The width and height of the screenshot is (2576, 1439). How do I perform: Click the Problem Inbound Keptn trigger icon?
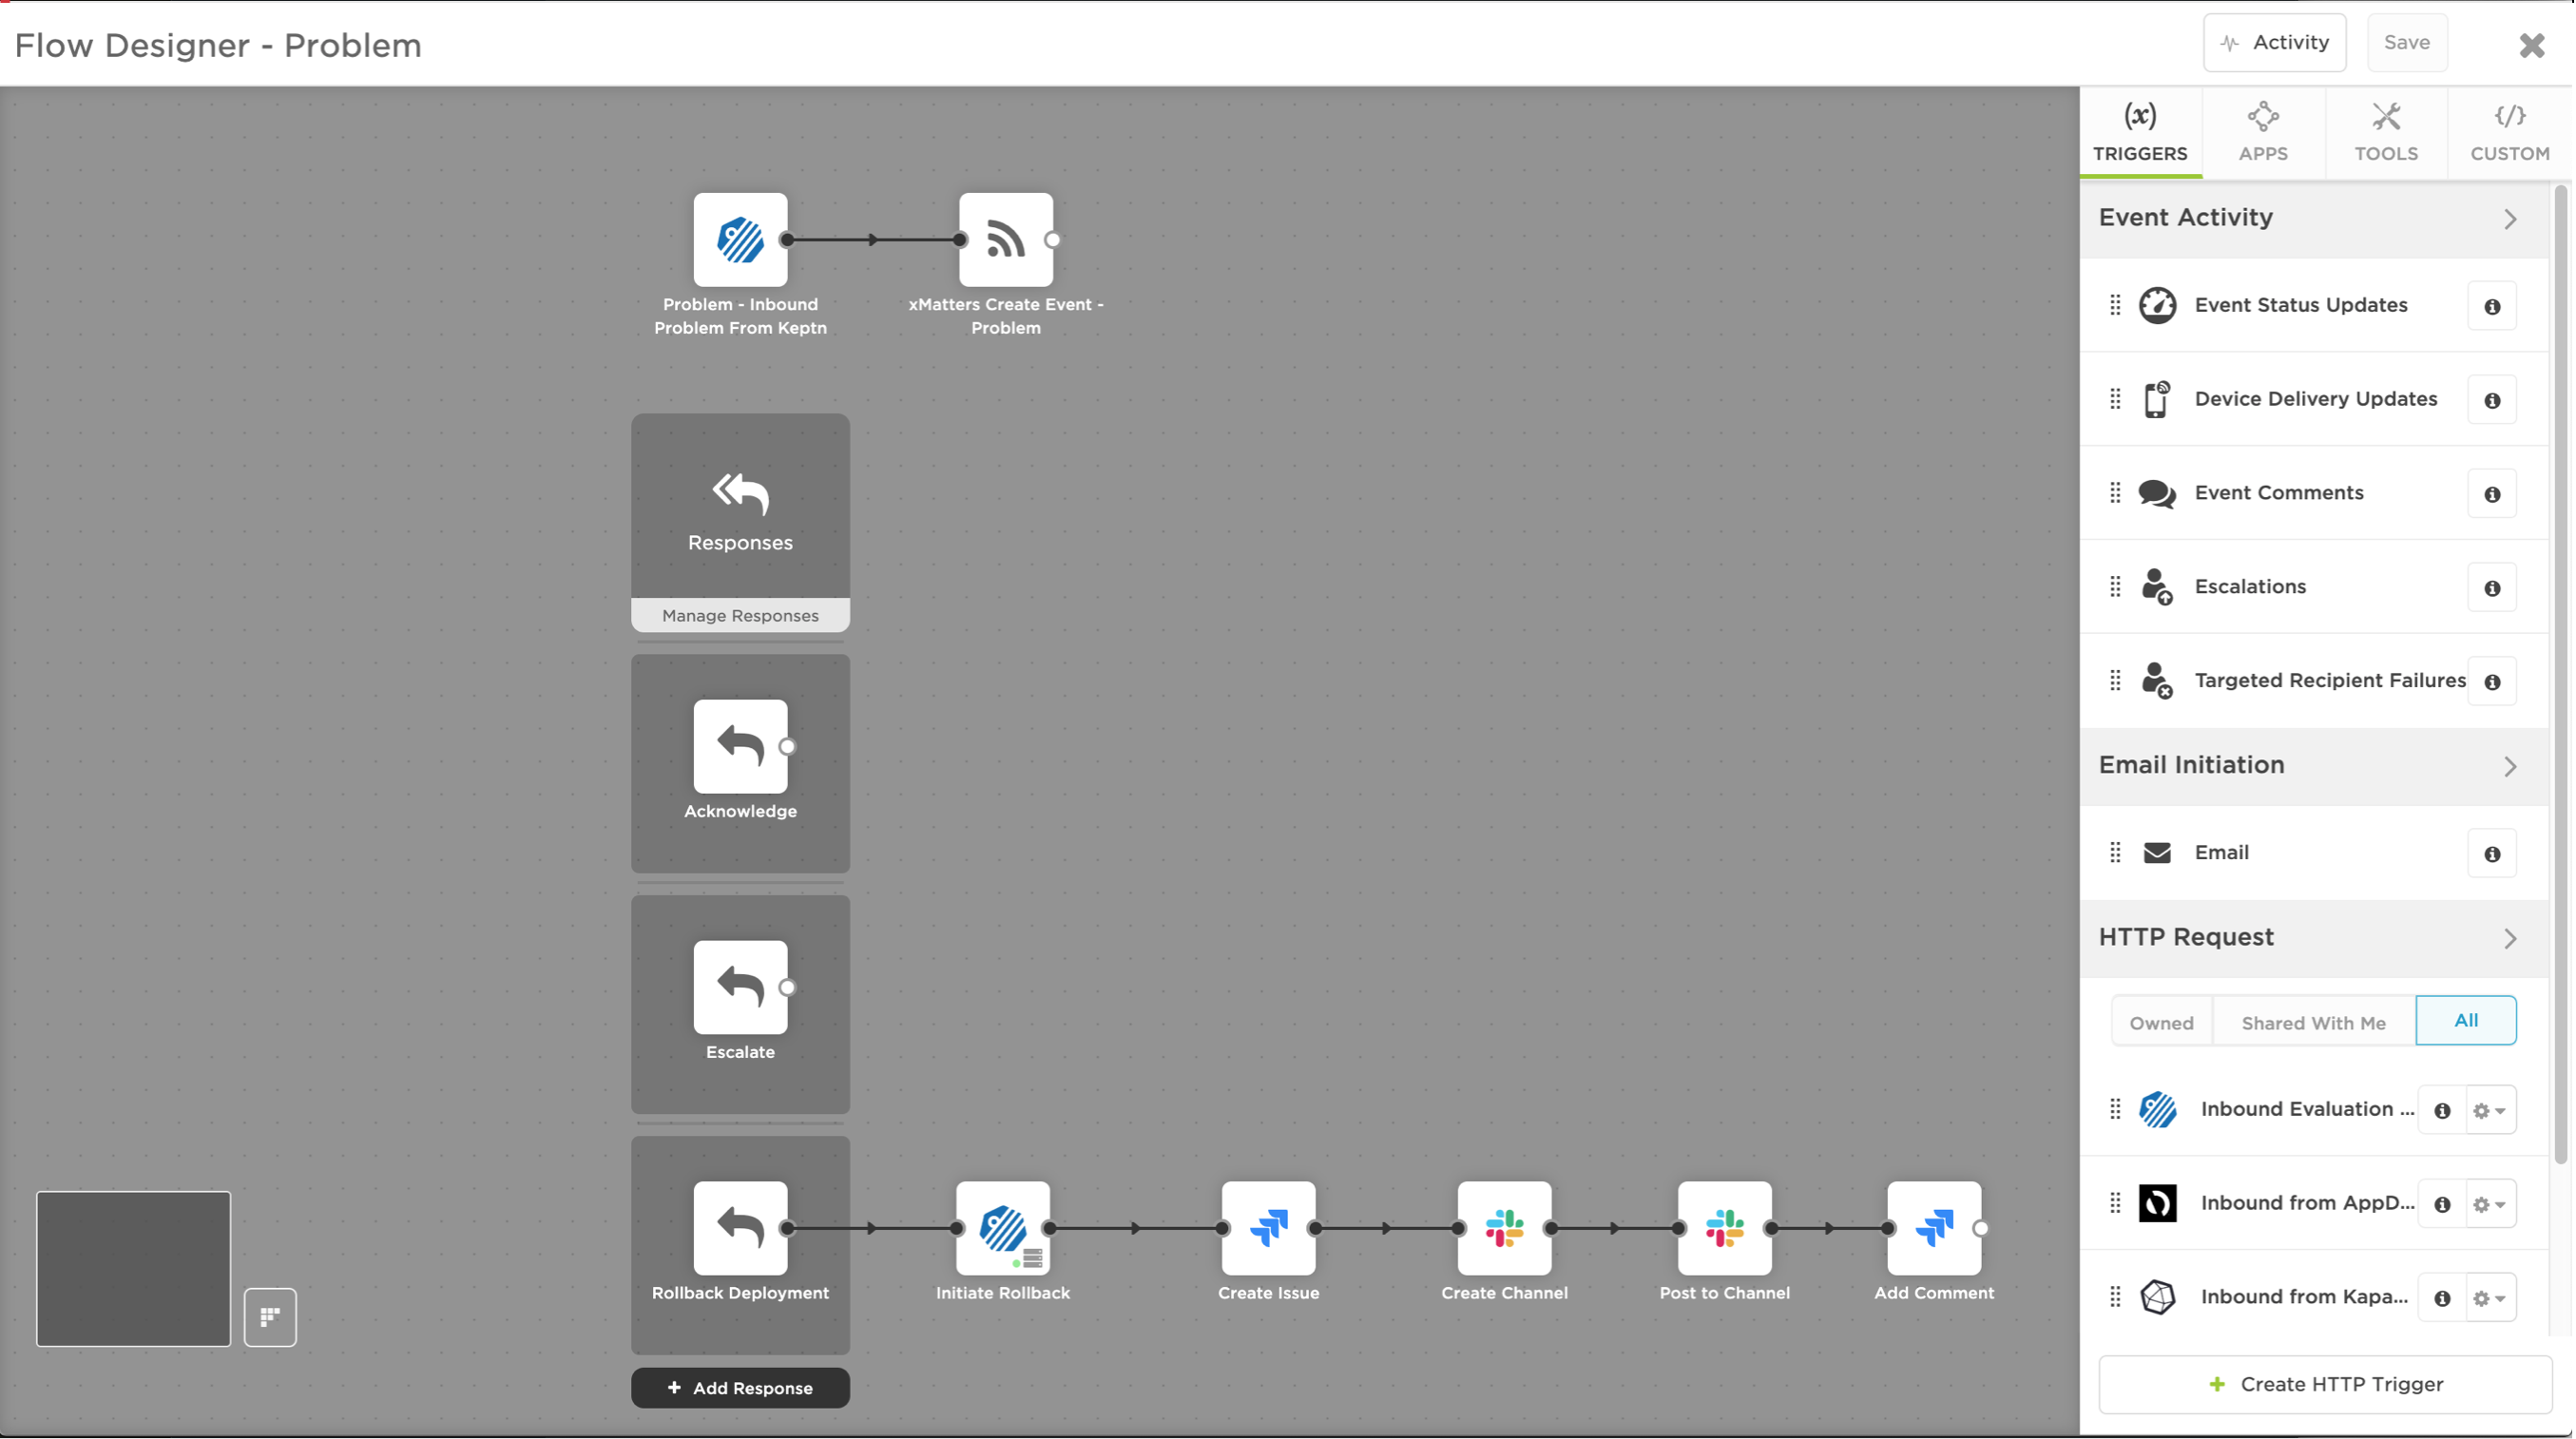point(740,240)
